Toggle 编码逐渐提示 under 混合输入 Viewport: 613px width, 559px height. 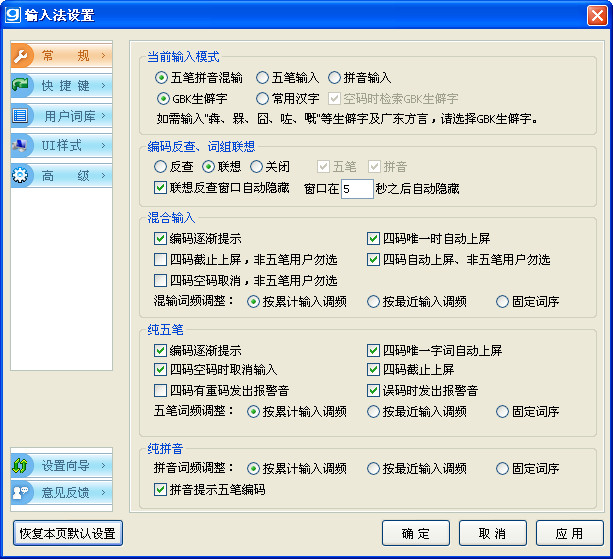pos(198,238)
